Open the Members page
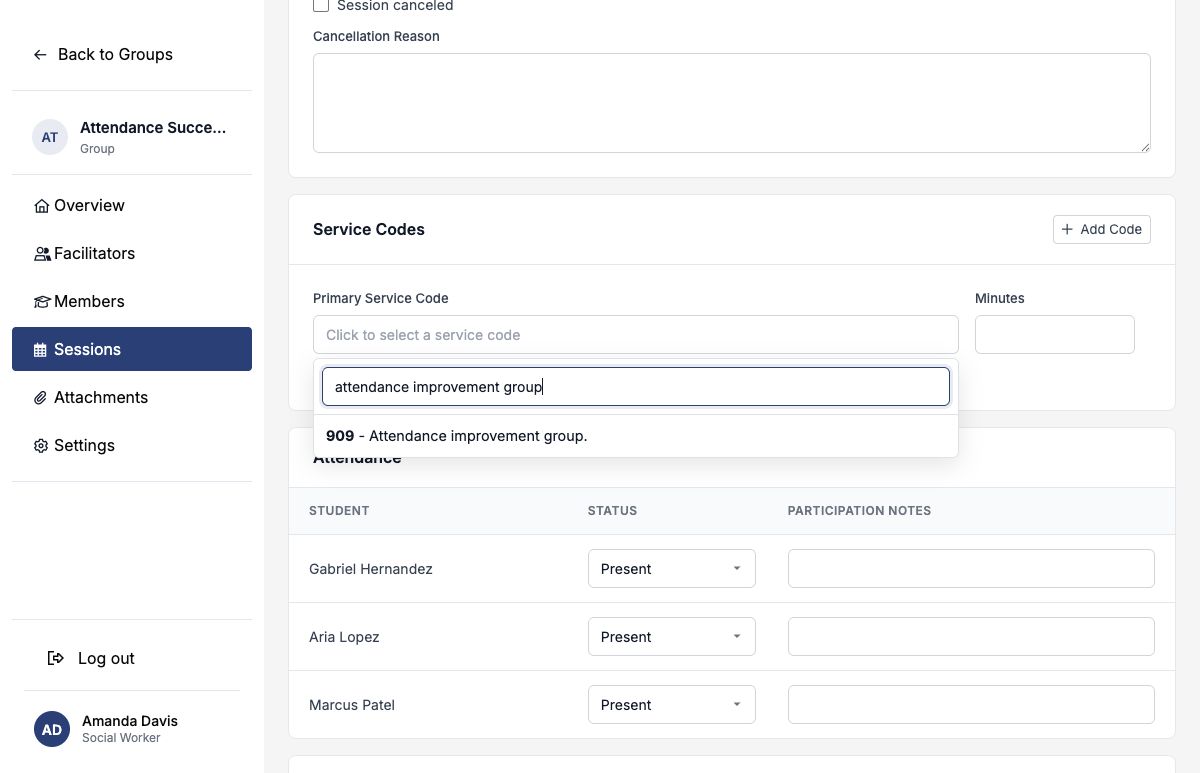Image resolution: width=1200 pixels, height=773 pixels. click(132, 302)
